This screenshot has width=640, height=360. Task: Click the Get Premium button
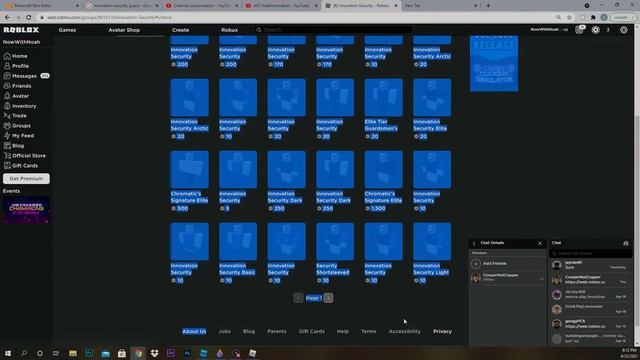(26, 178)
